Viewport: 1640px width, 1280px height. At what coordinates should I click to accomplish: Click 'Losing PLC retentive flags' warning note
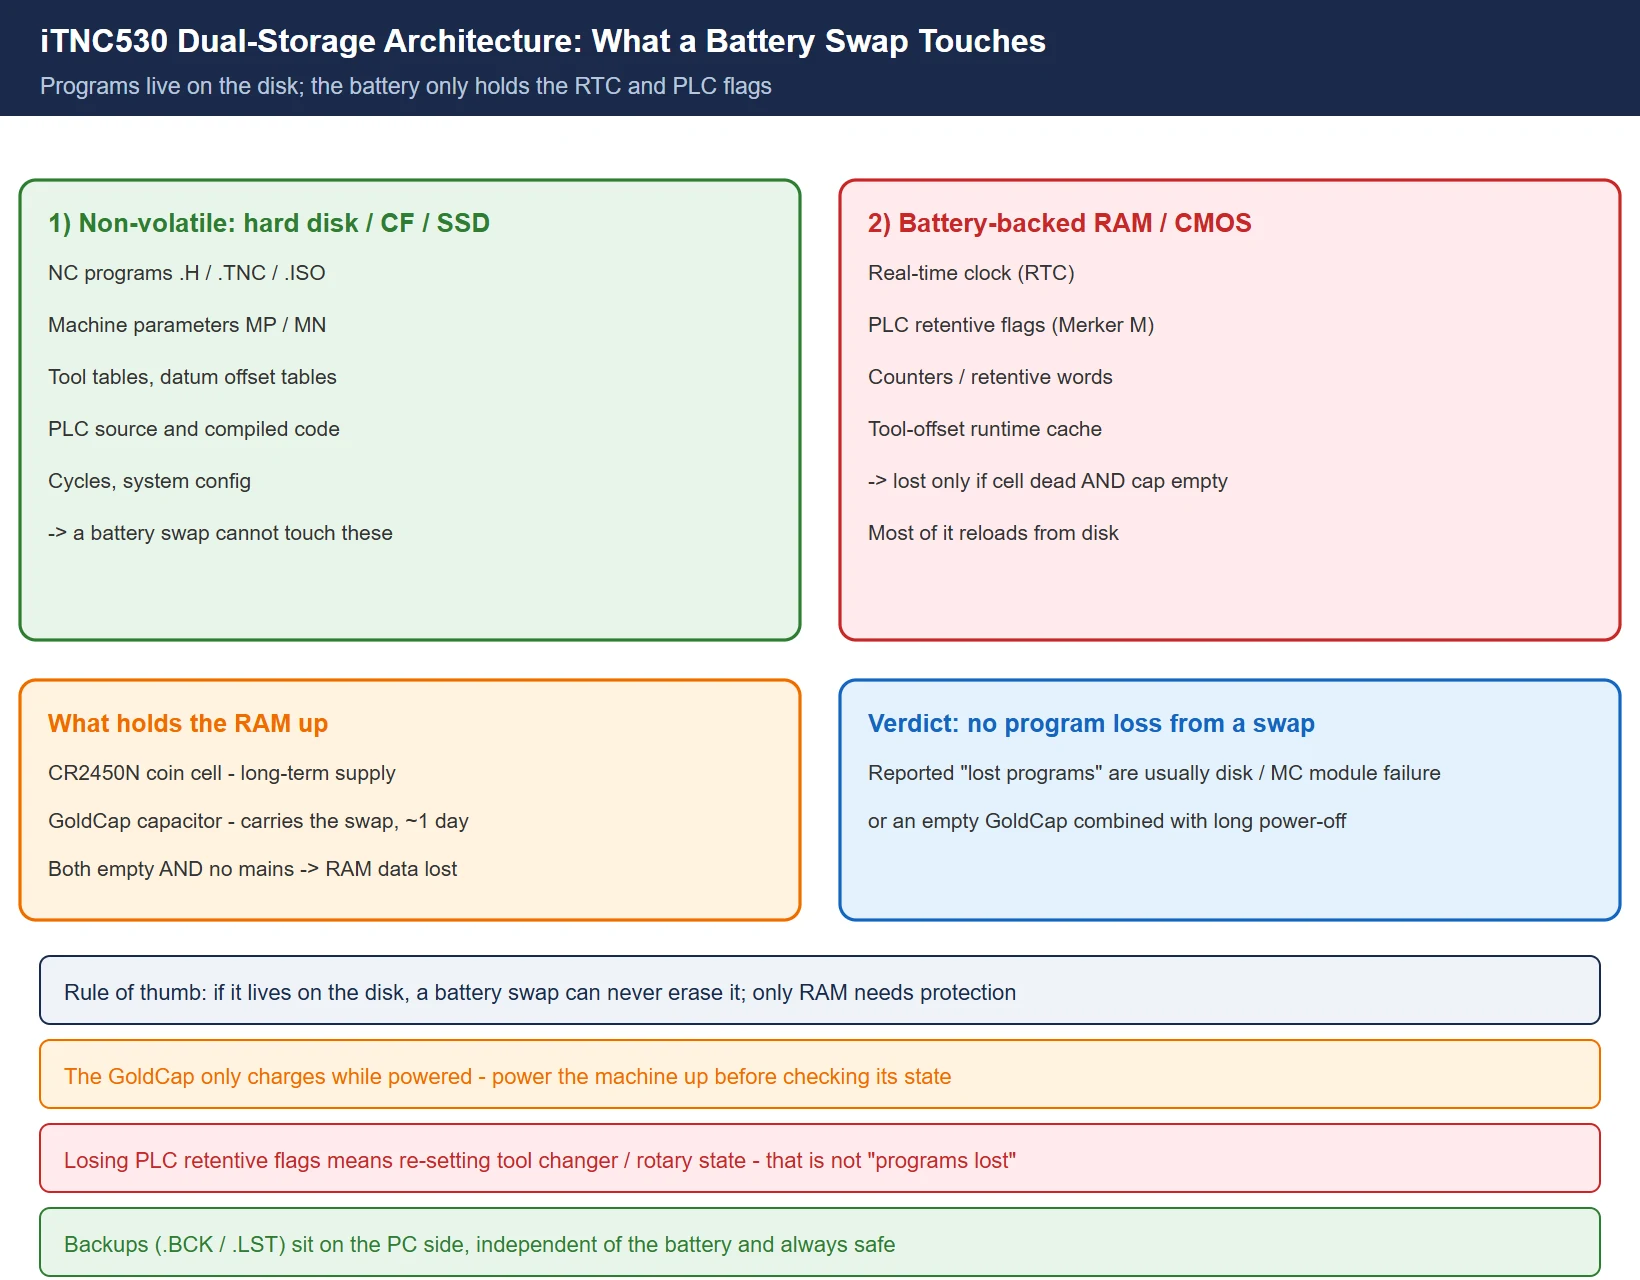click(x=820, y=1158)
